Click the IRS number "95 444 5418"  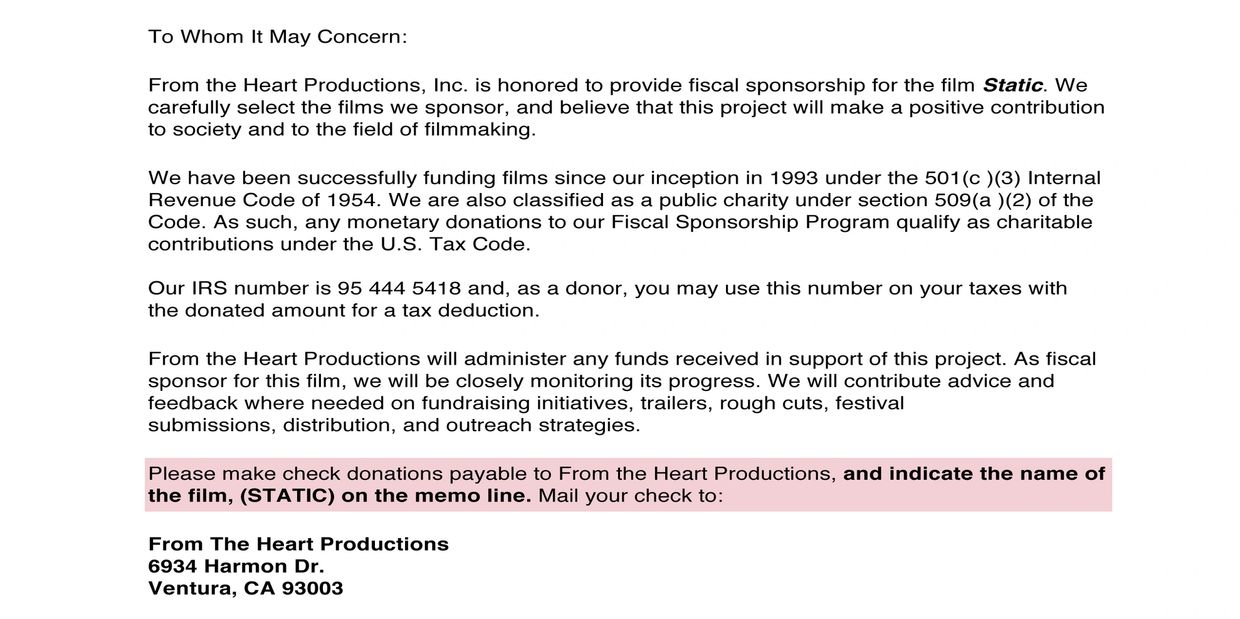(399, 288)
